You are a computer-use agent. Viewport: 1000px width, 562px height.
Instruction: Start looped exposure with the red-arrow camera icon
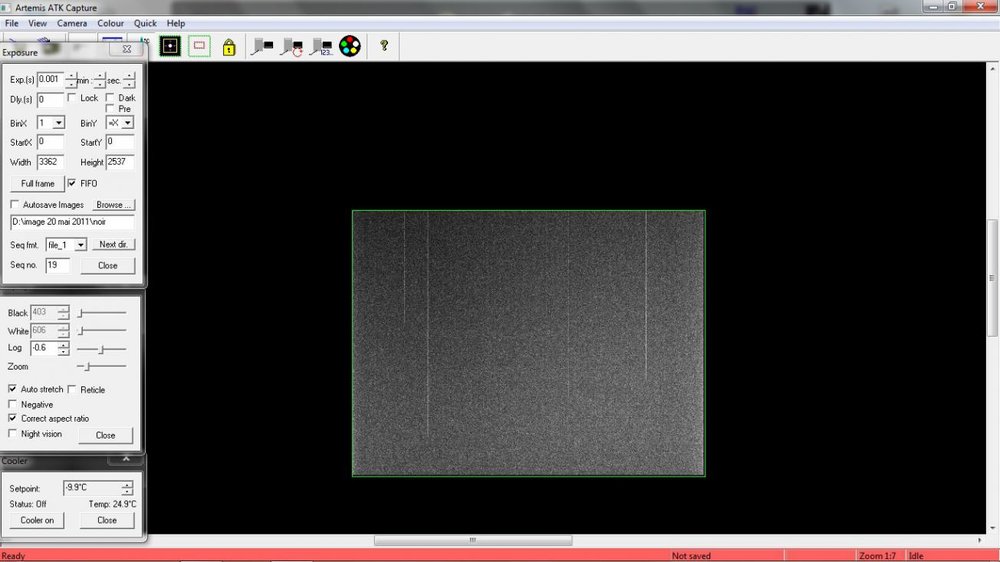pos(292,47)
